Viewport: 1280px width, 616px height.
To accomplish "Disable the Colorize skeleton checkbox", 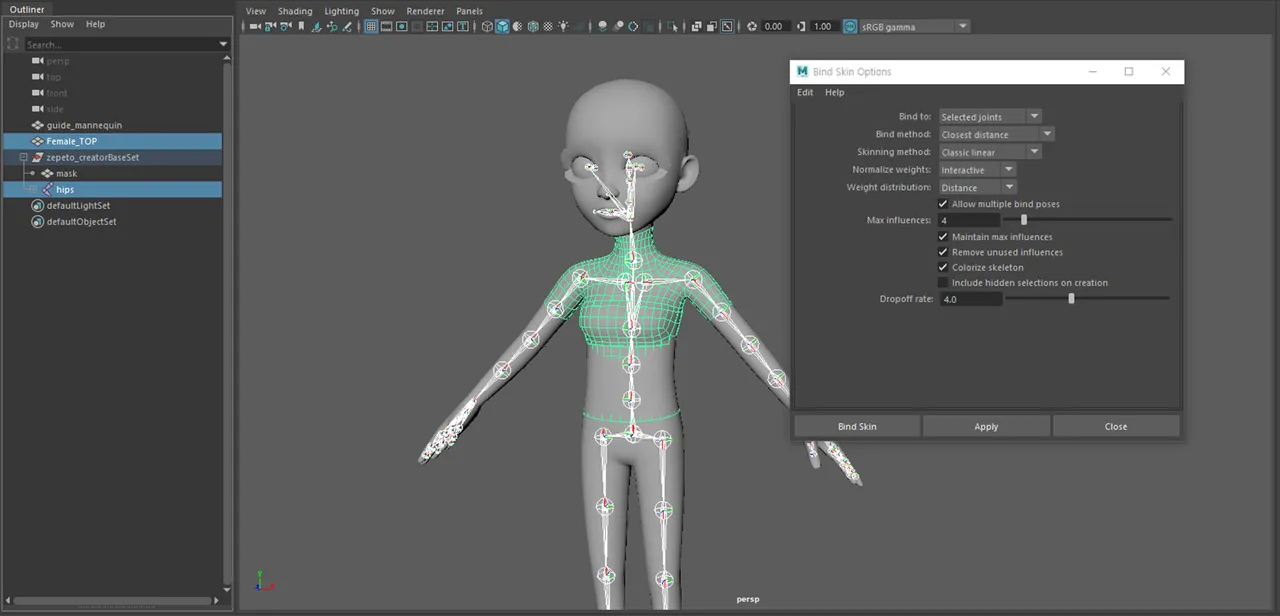I will (x=943, y=267).
